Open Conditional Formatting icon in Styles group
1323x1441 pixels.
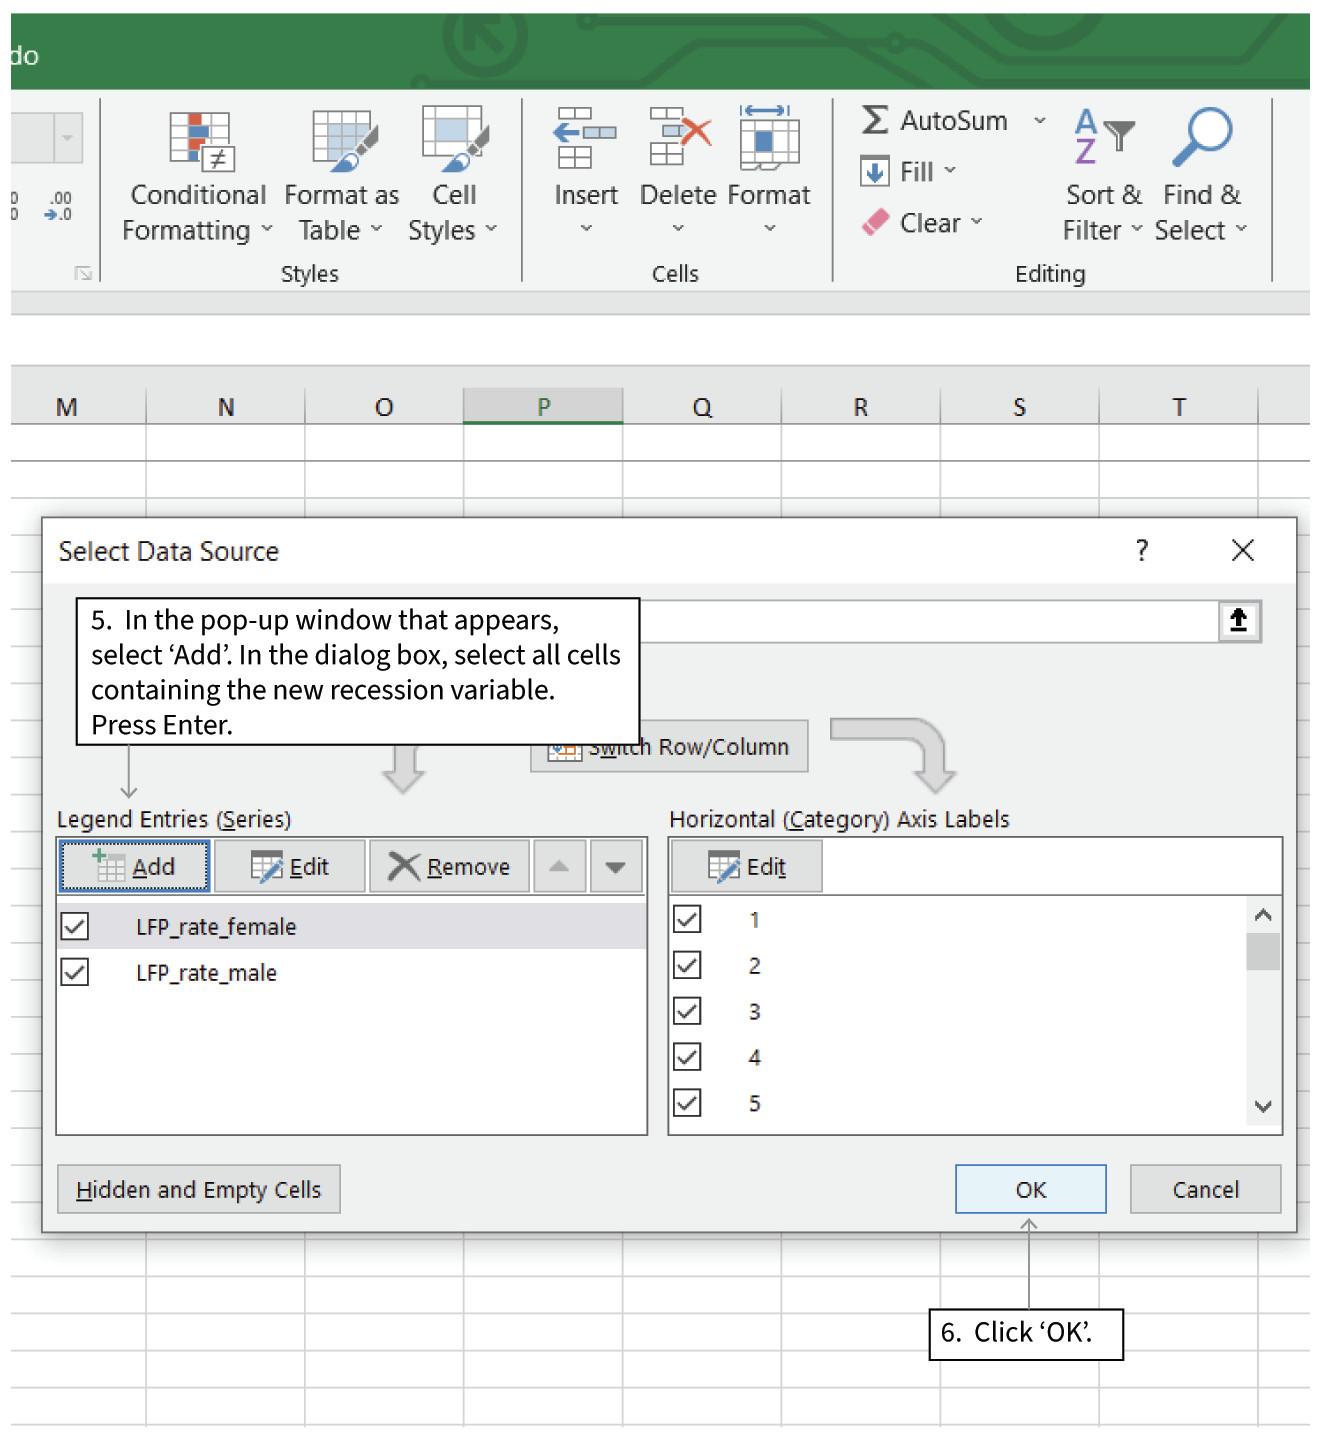tap(201, 142)
